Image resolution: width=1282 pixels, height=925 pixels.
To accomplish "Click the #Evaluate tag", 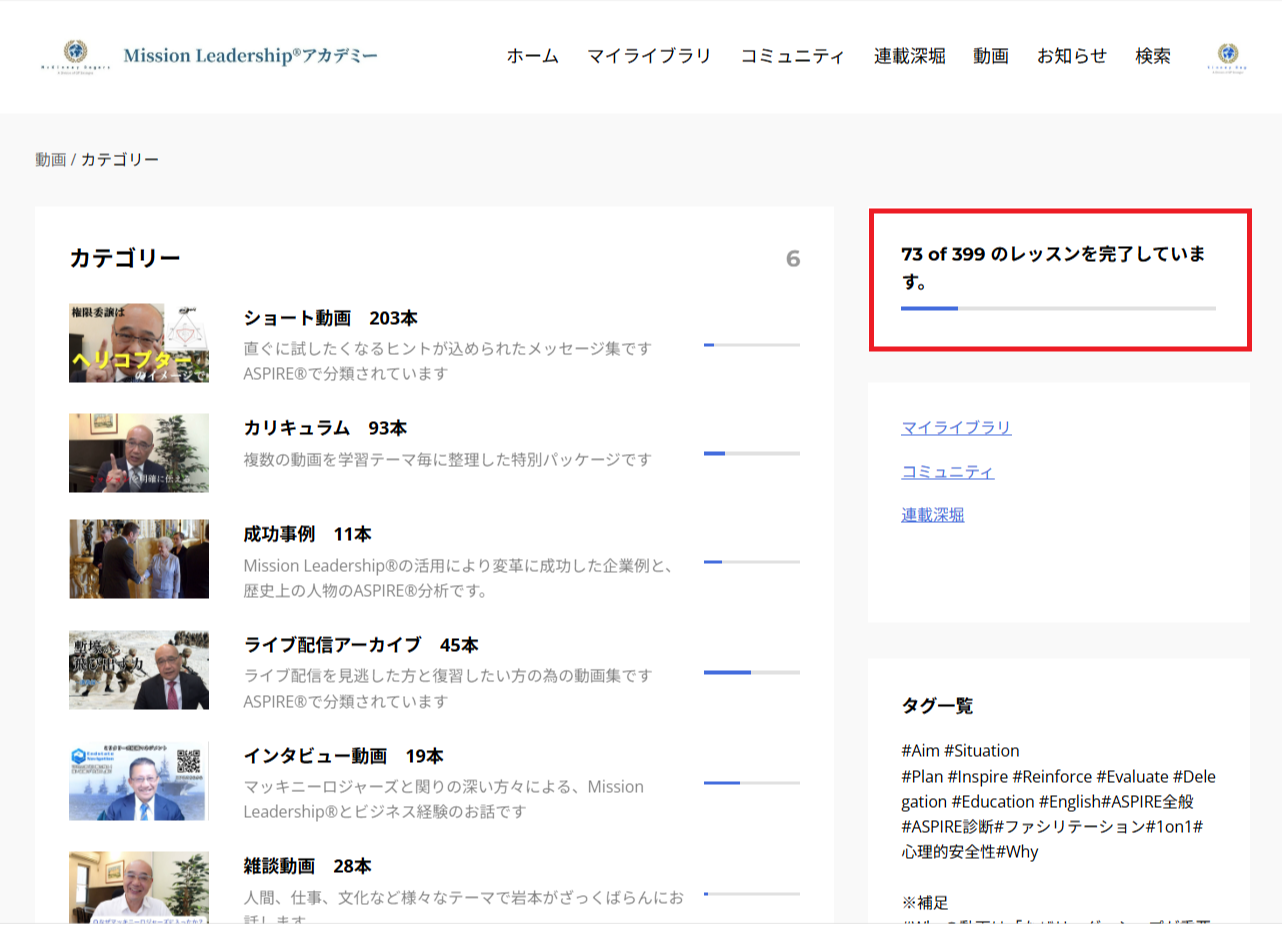I will [1132, 777].
